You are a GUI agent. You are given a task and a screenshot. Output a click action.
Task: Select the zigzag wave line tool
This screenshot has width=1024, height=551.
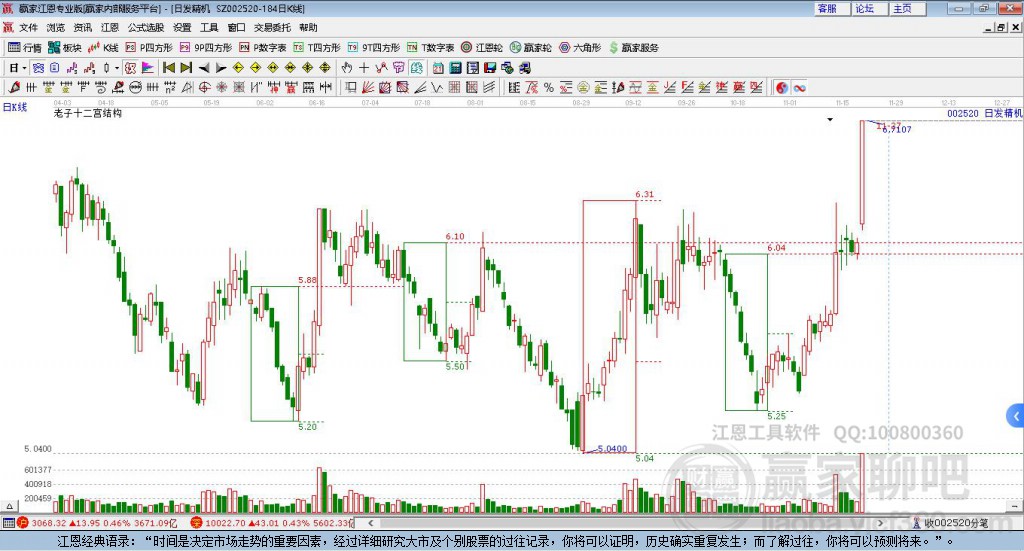(437, 87)
